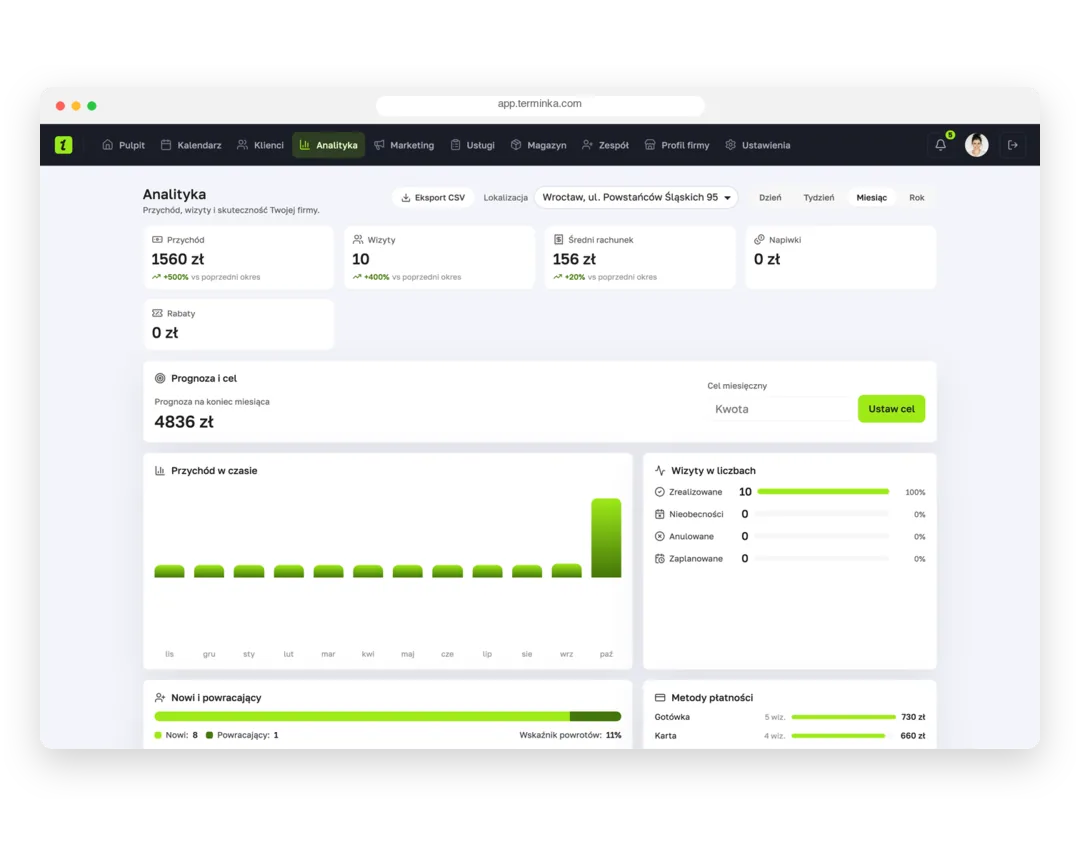Select the Miesiąc period
This screenshot has width=1080, height=865.
tap(871, 198)
